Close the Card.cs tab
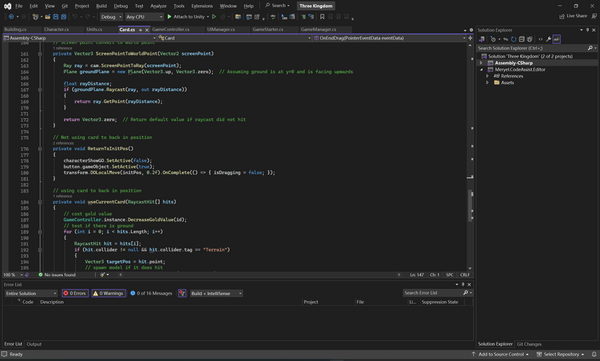 147,29
